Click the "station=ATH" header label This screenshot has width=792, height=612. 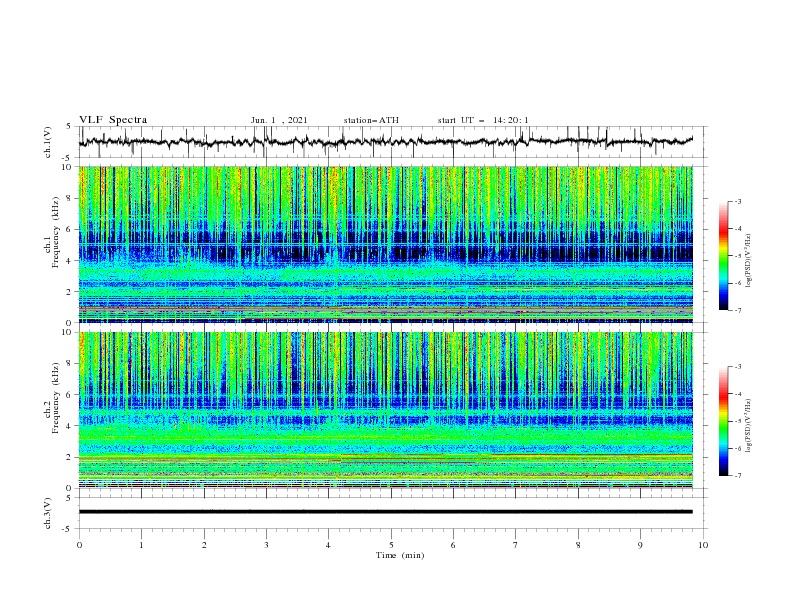pyautogui.click(x=371, y=120)
